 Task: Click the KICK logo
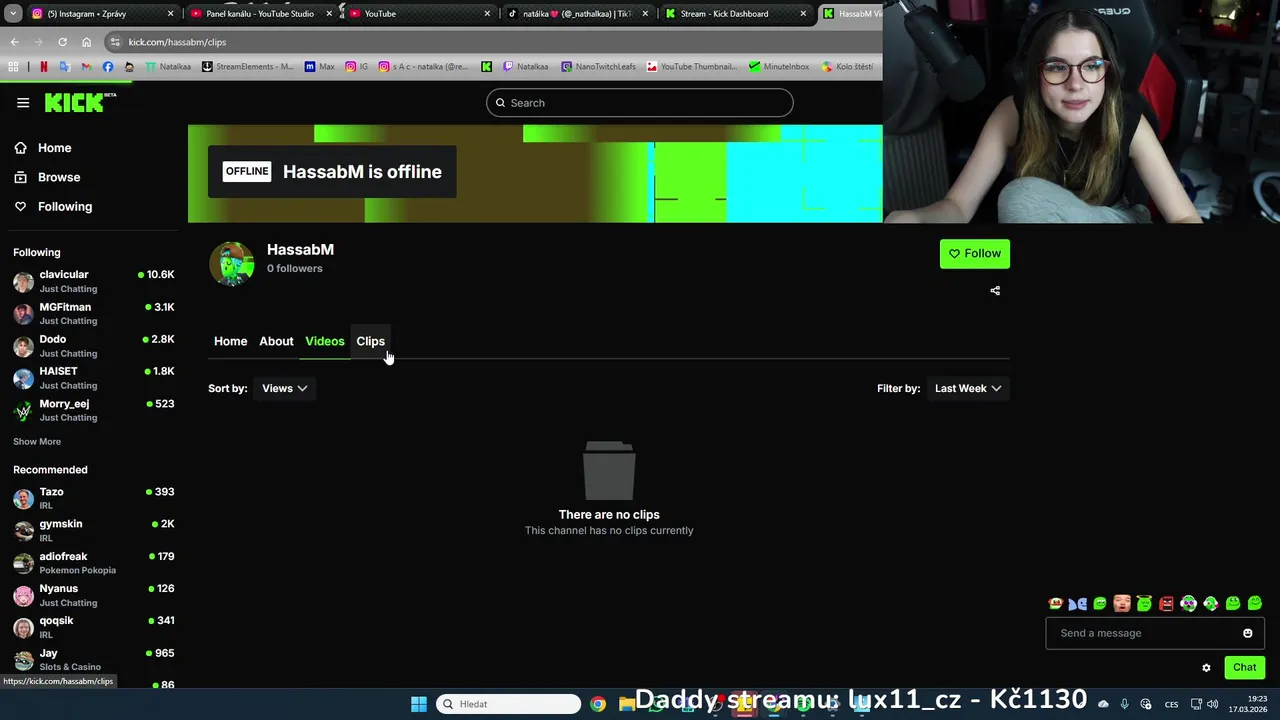80,102
